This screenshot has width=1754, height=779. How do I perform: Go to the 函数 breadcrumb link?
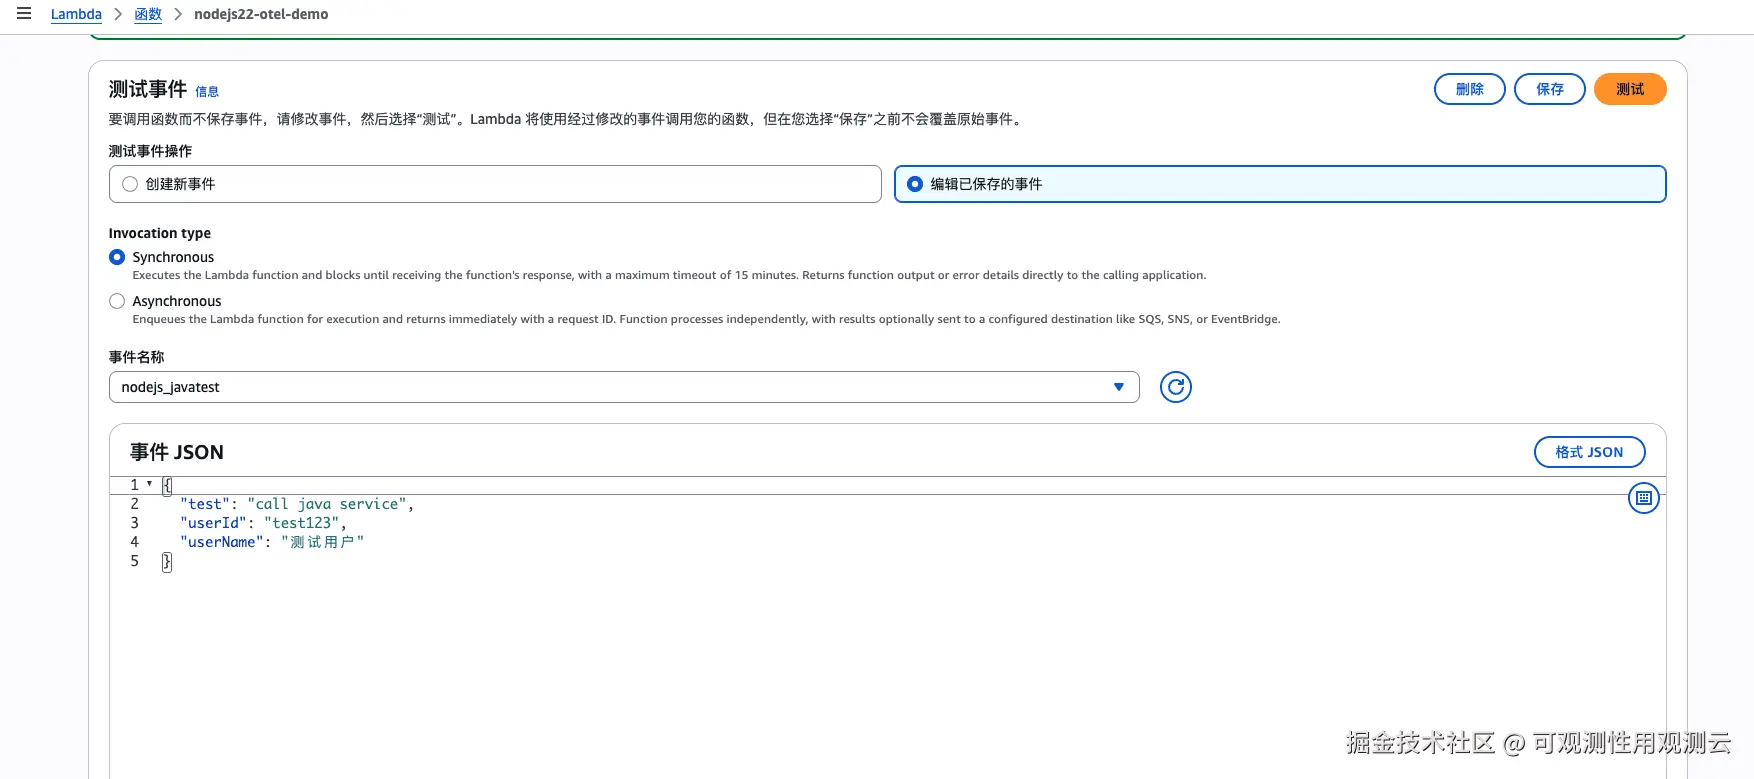coord(148,14)
